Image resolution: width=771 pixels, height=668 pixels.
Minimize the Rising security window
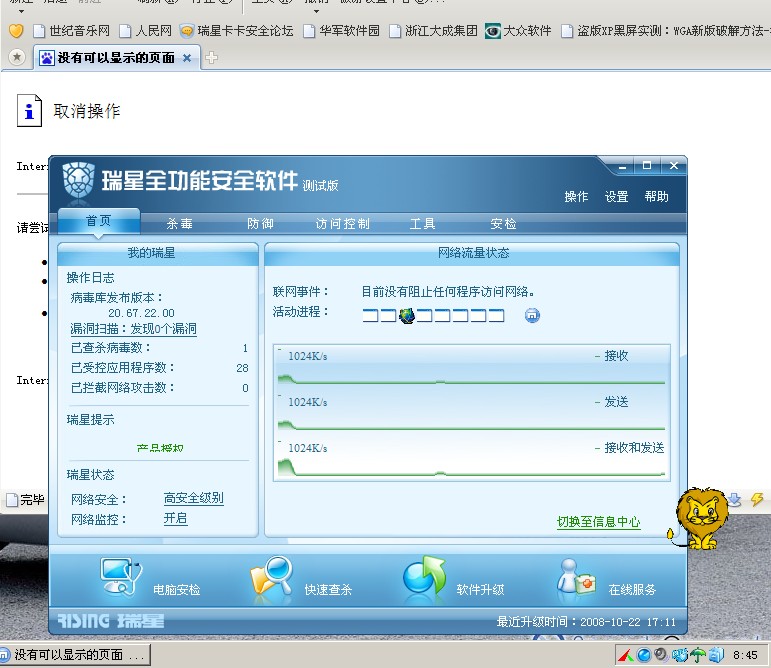tap(623, 166)
